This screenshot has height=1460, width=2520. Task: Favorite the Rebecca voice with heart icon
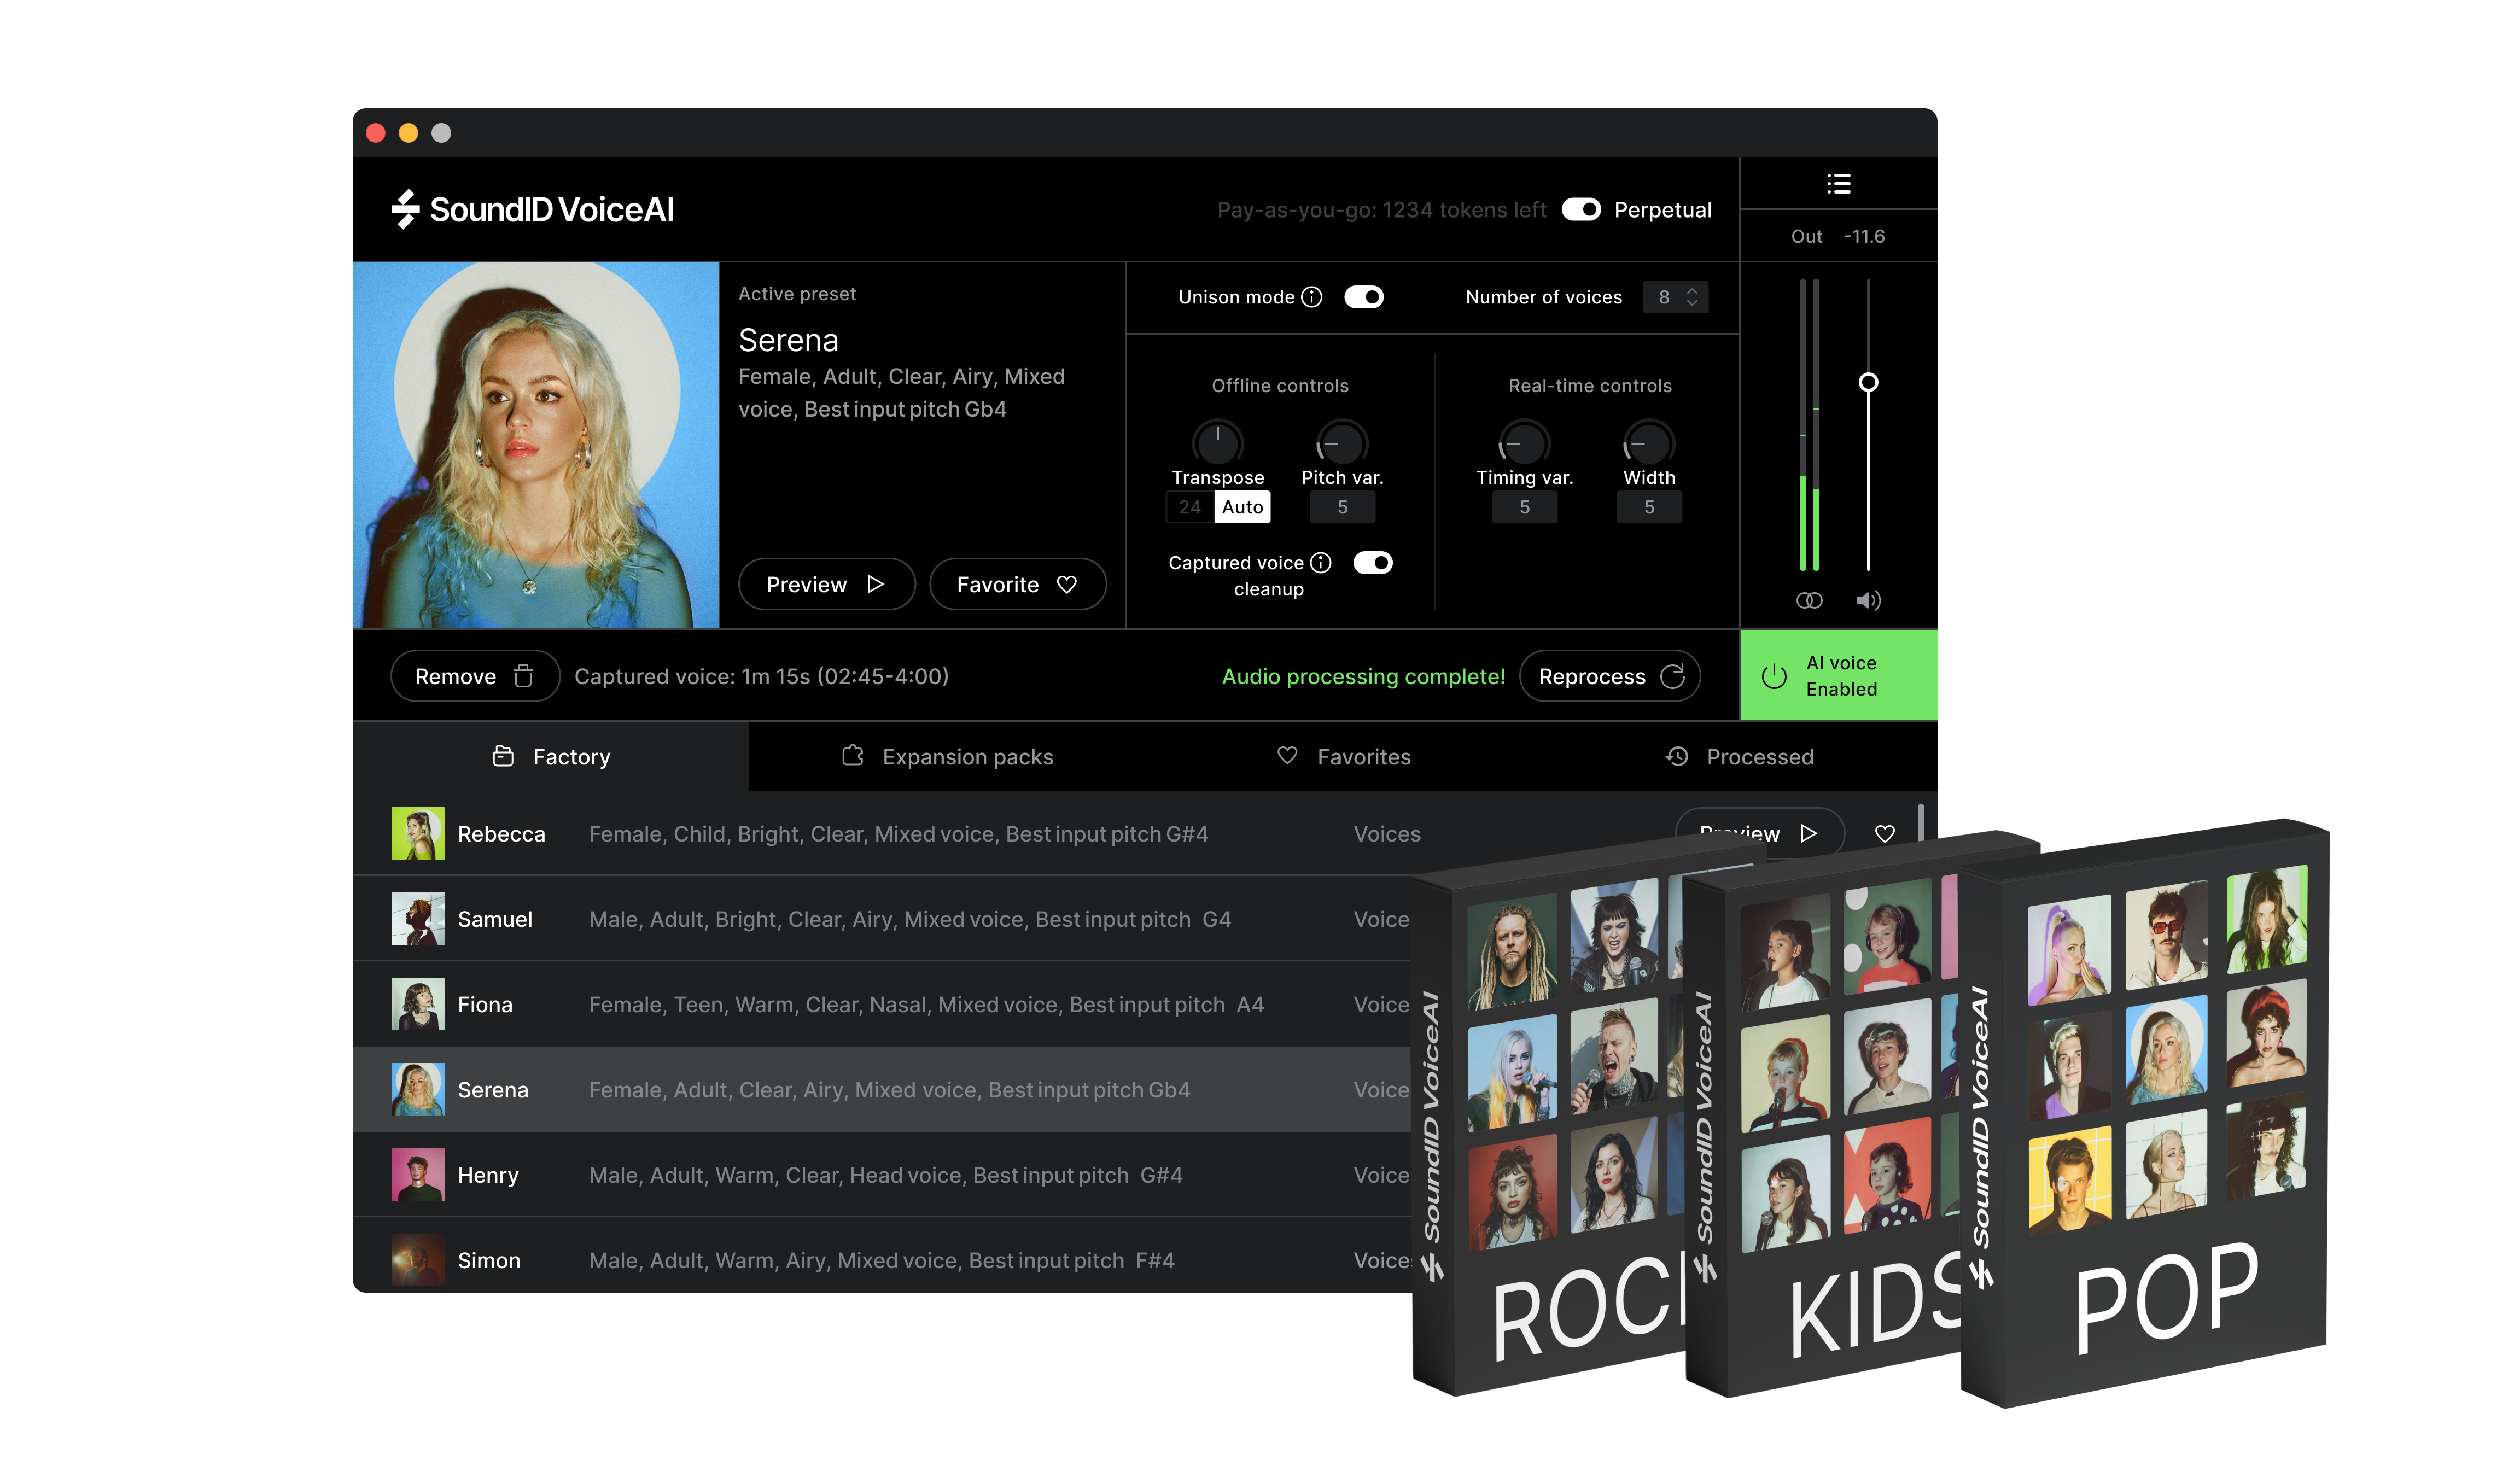tap(1884, 833)
